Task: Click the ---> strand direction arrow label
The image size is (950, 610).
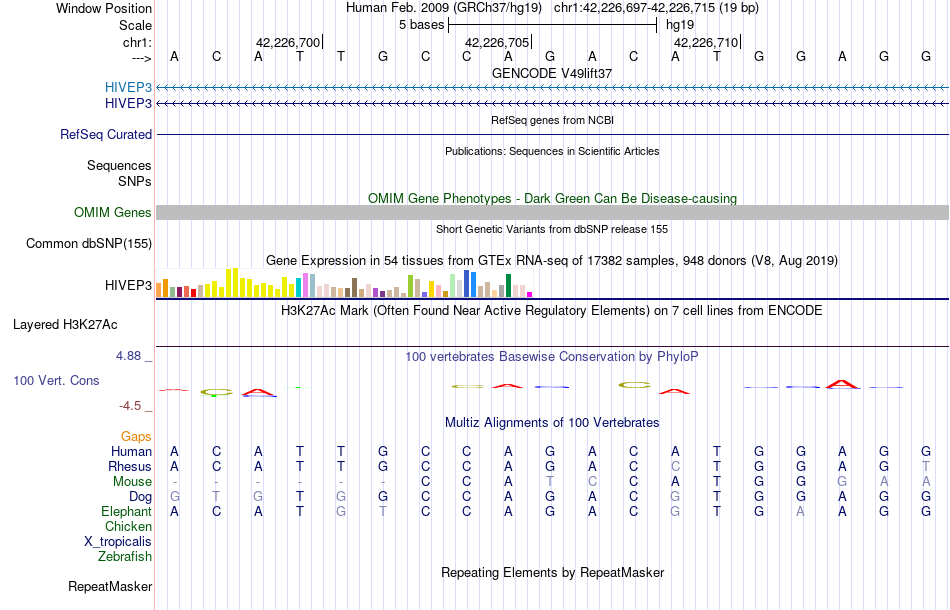Action: pos(141,58)
